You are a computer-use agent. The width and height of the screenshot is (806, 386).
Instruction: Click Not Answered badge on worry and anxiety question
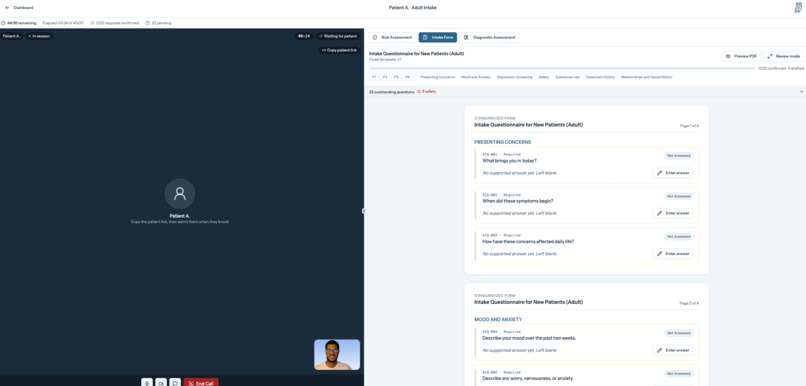click(x=679, y=374)
